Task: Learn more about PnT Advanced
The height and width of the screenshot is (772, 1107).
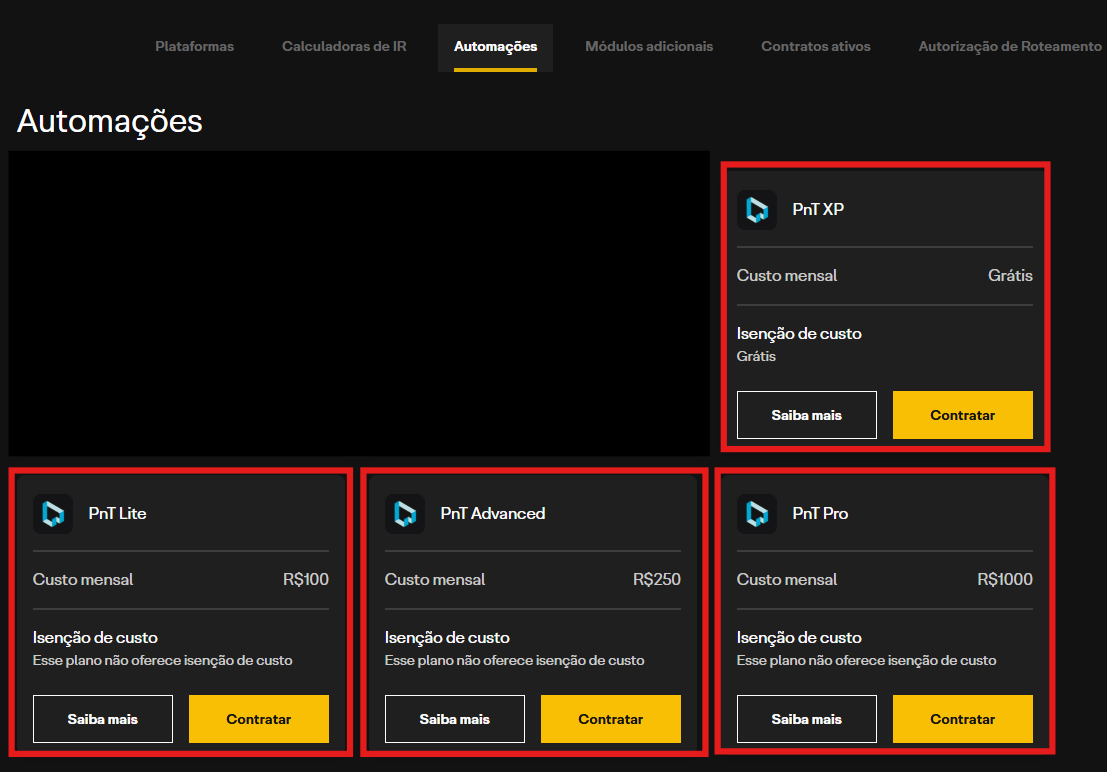Action: [455, 719]
